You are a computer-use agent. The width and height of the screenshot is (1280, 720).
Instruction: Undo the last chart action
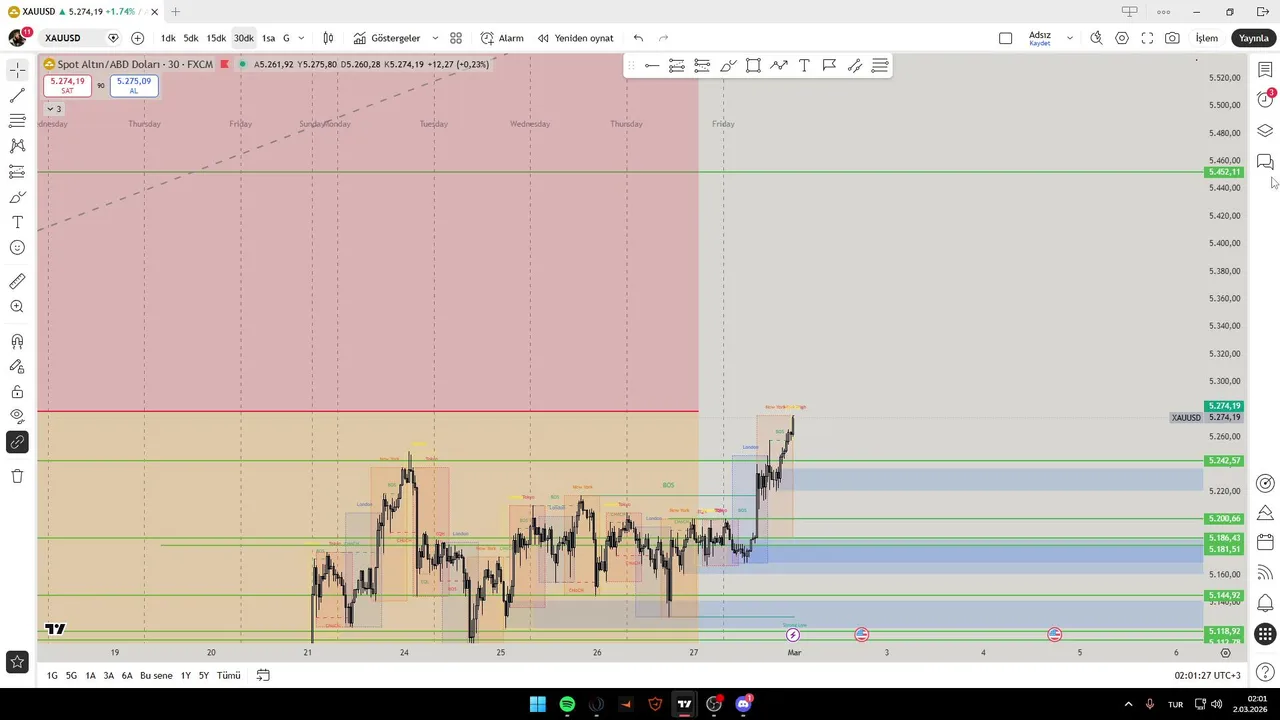point(638,38)
